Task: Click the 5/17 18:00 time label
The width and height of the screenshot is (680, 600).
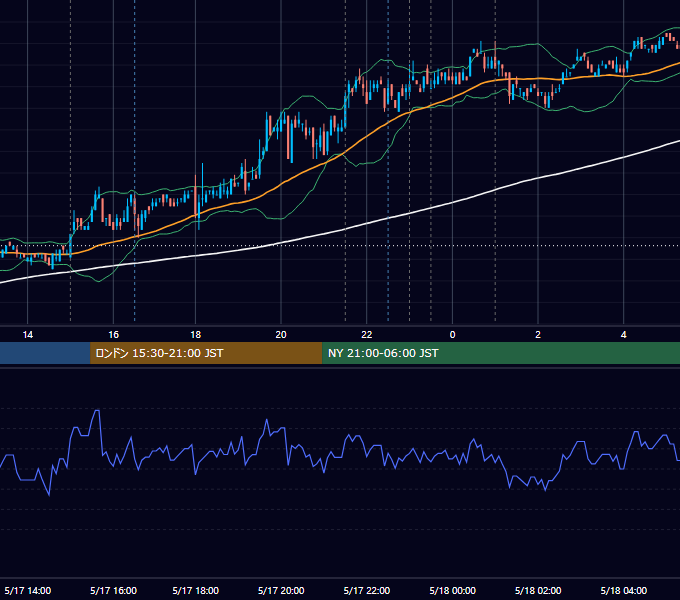Action: (x=196, y=590)
